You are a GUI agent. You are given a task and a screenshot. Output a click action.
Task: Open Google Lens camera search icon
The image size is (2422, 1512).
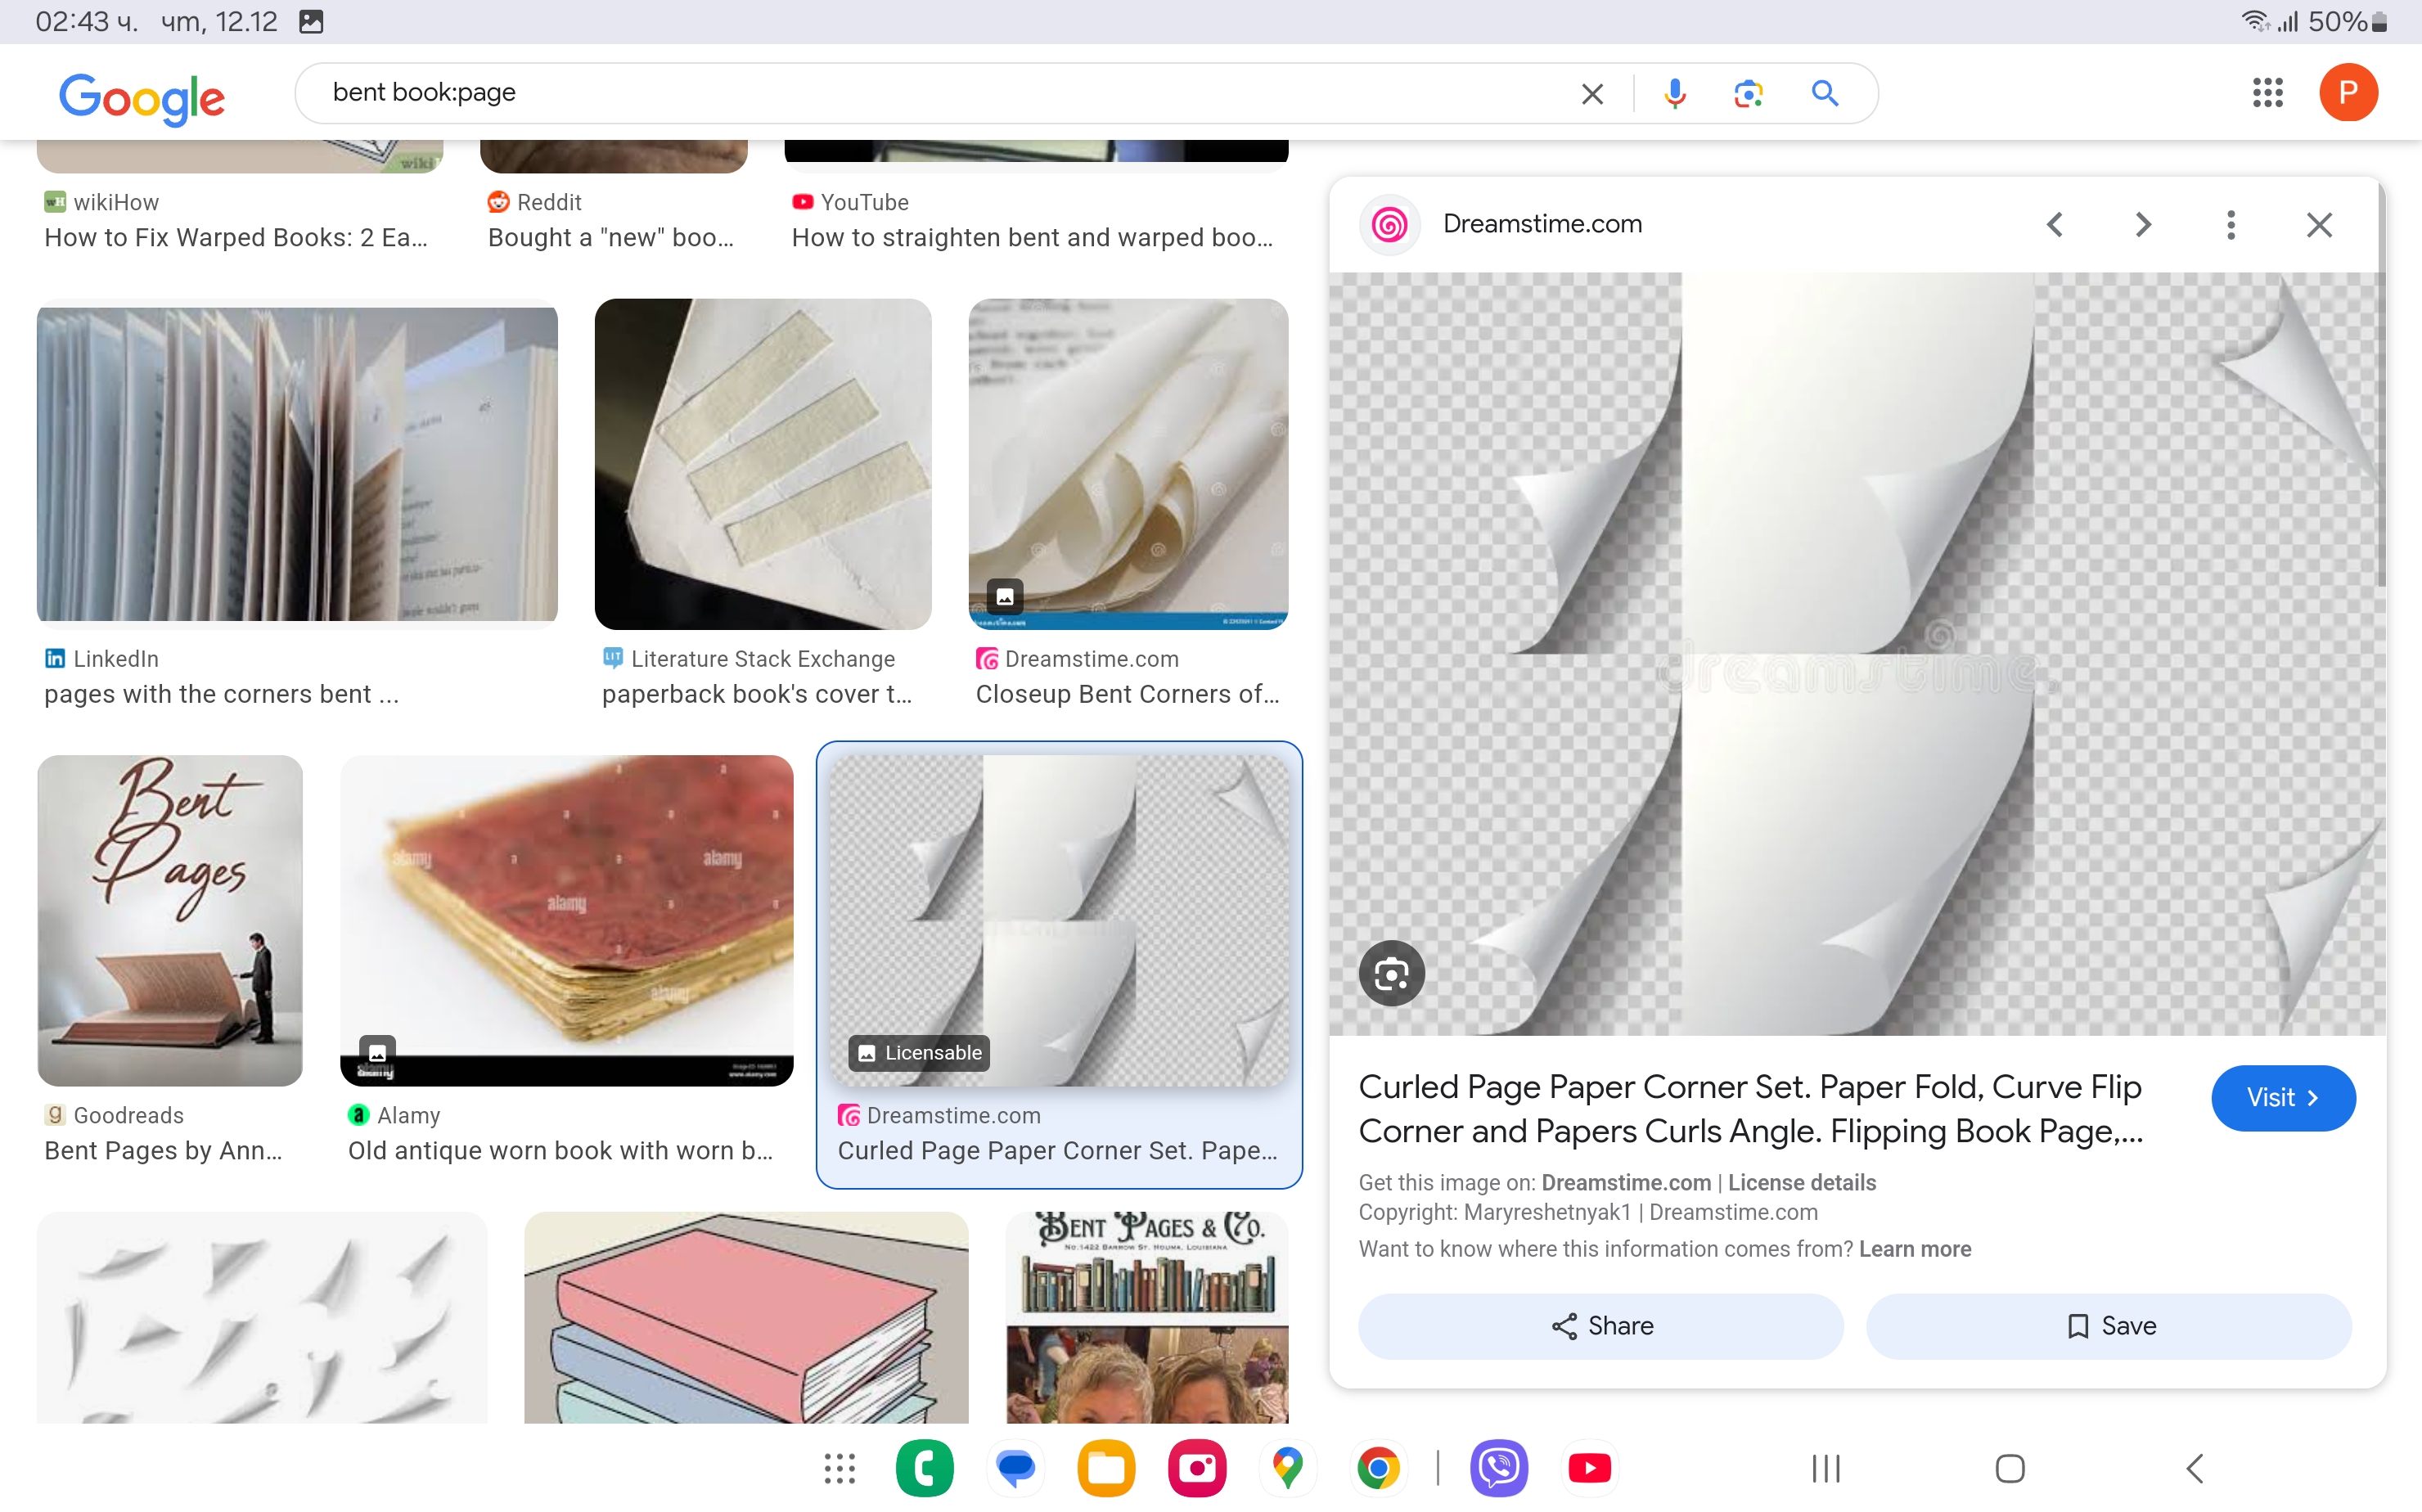pos(1747,94)
